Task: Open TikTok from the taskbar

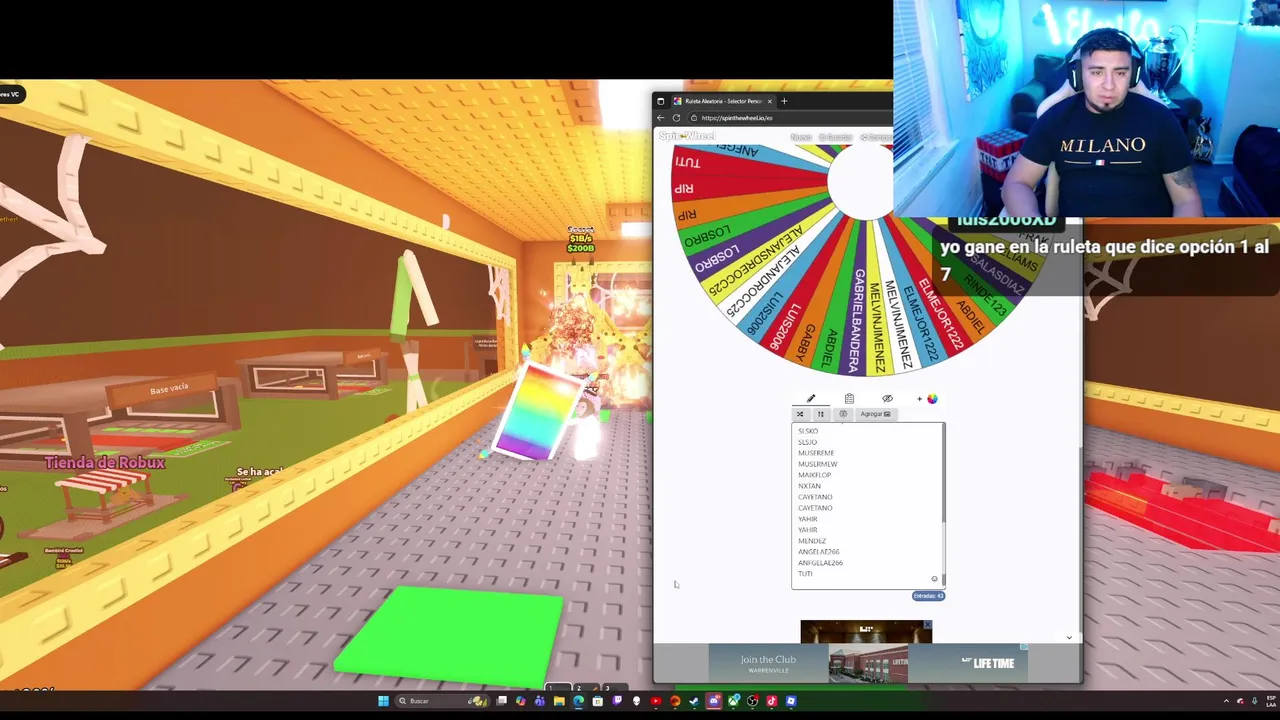Action: tap(772, 701)
